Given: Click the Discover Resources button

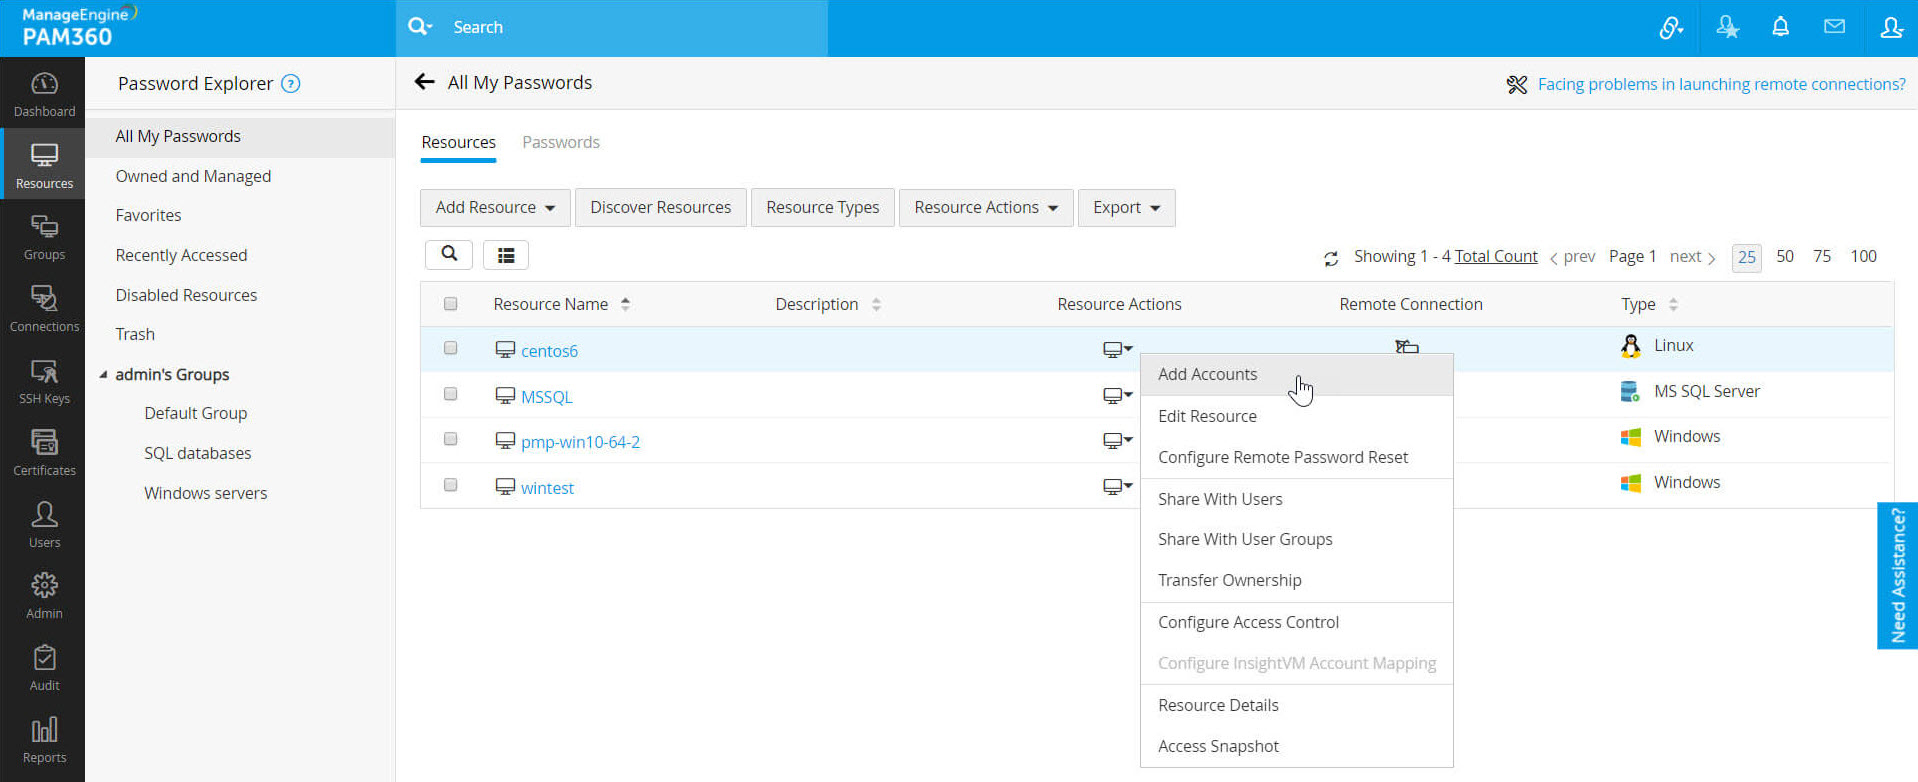Looking at the screenshot, I should click(660, 208).
